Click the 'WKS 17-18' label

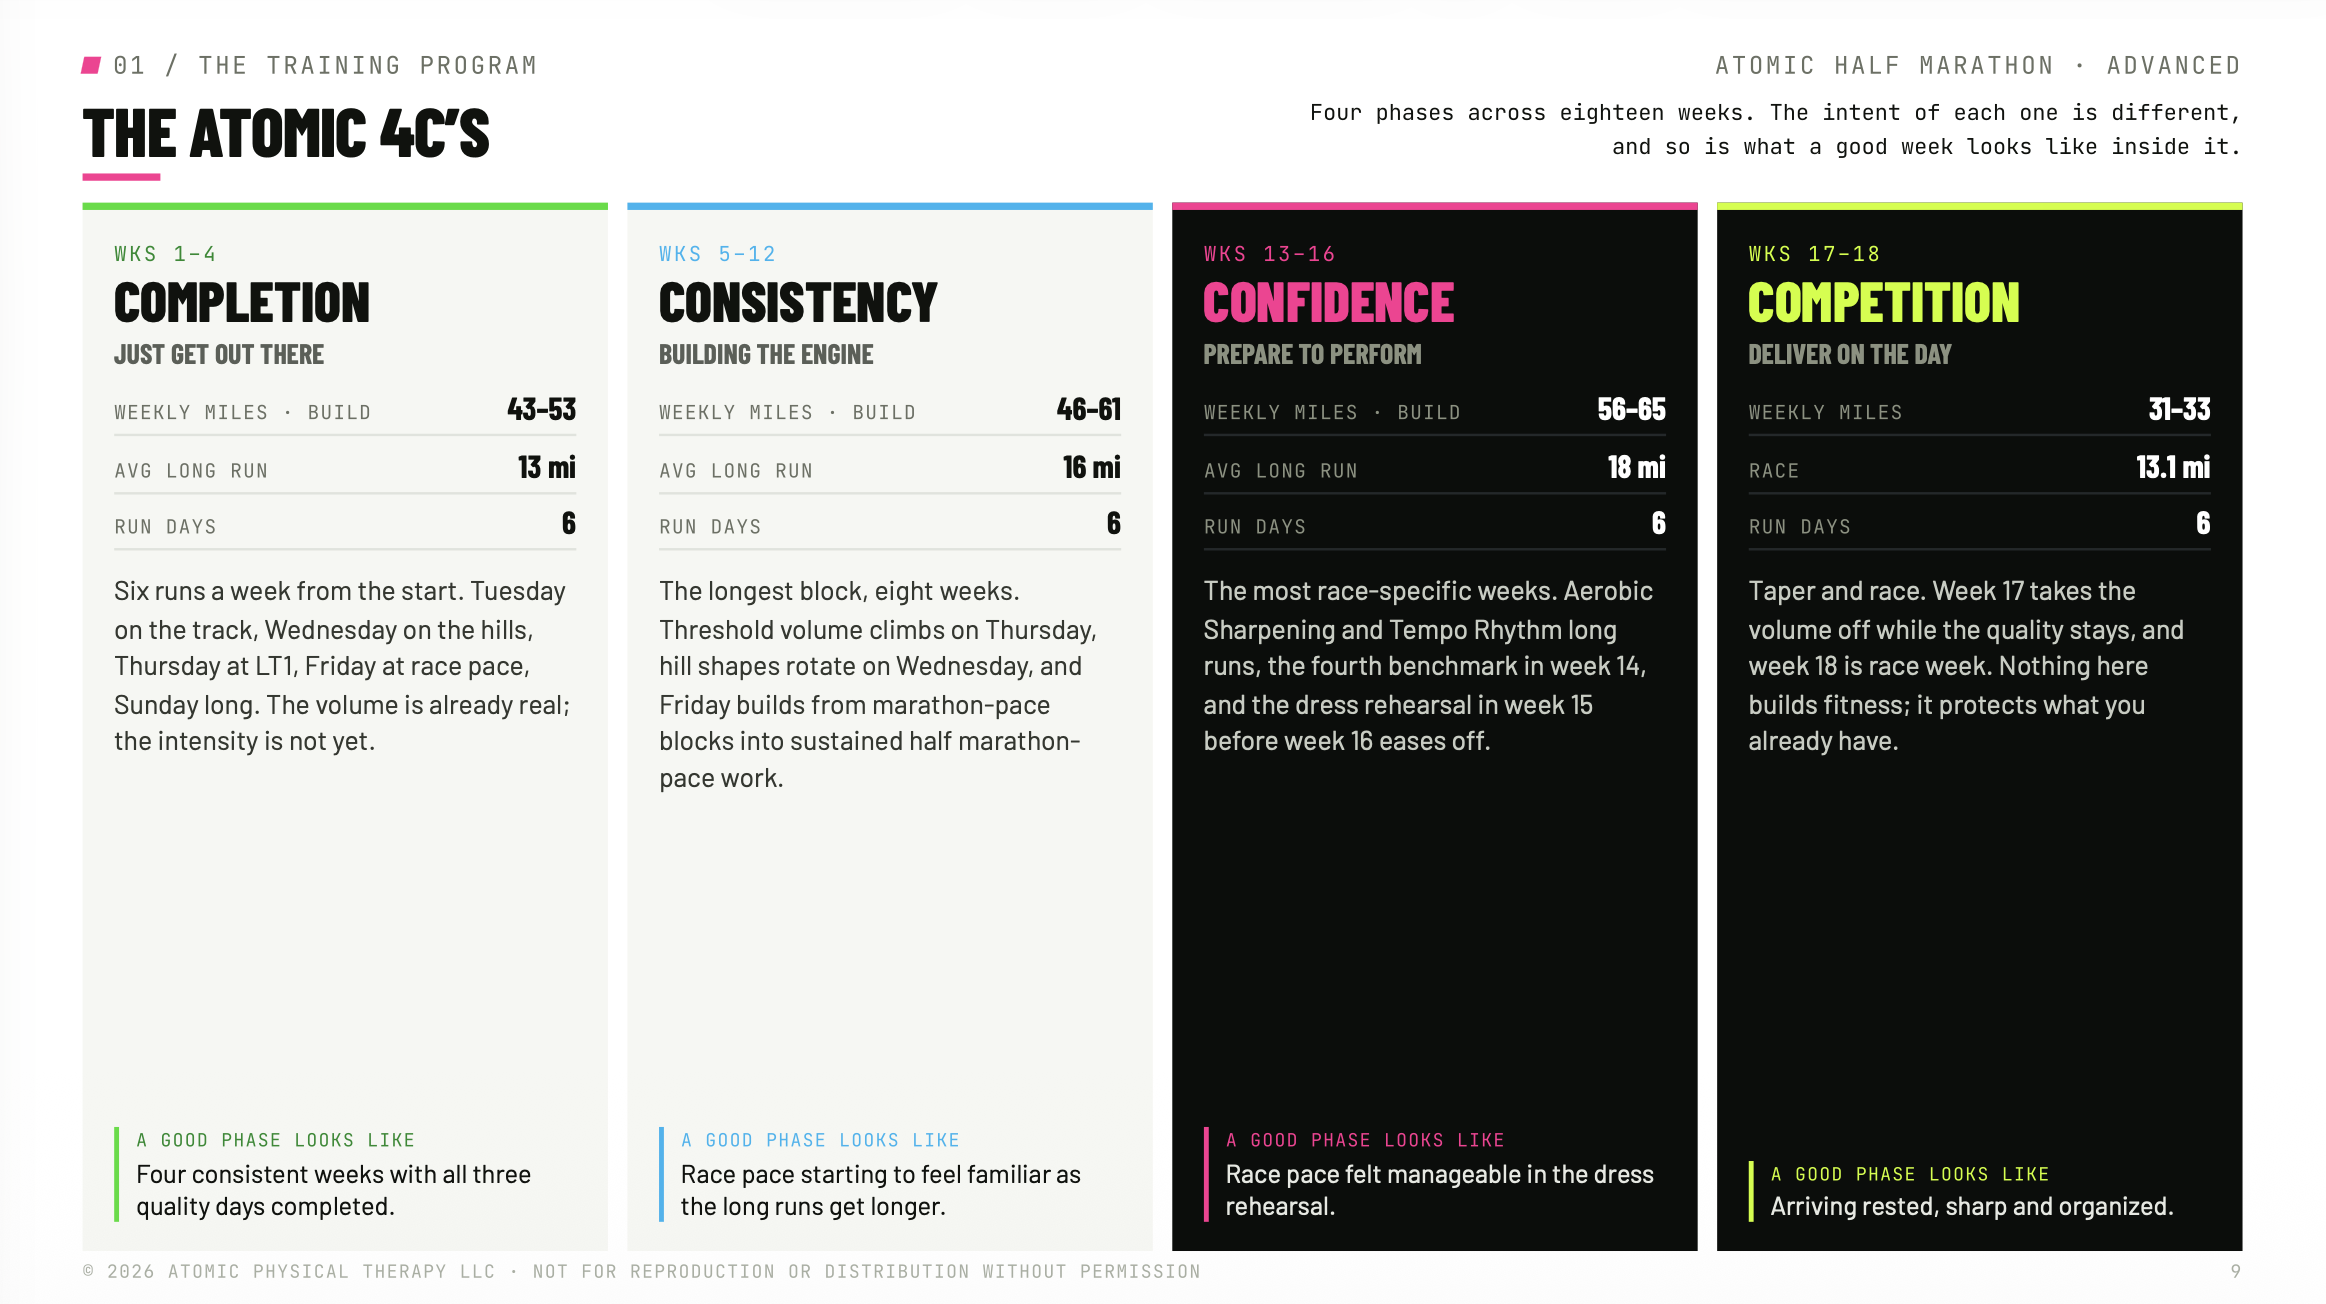tap(1814, 254)
